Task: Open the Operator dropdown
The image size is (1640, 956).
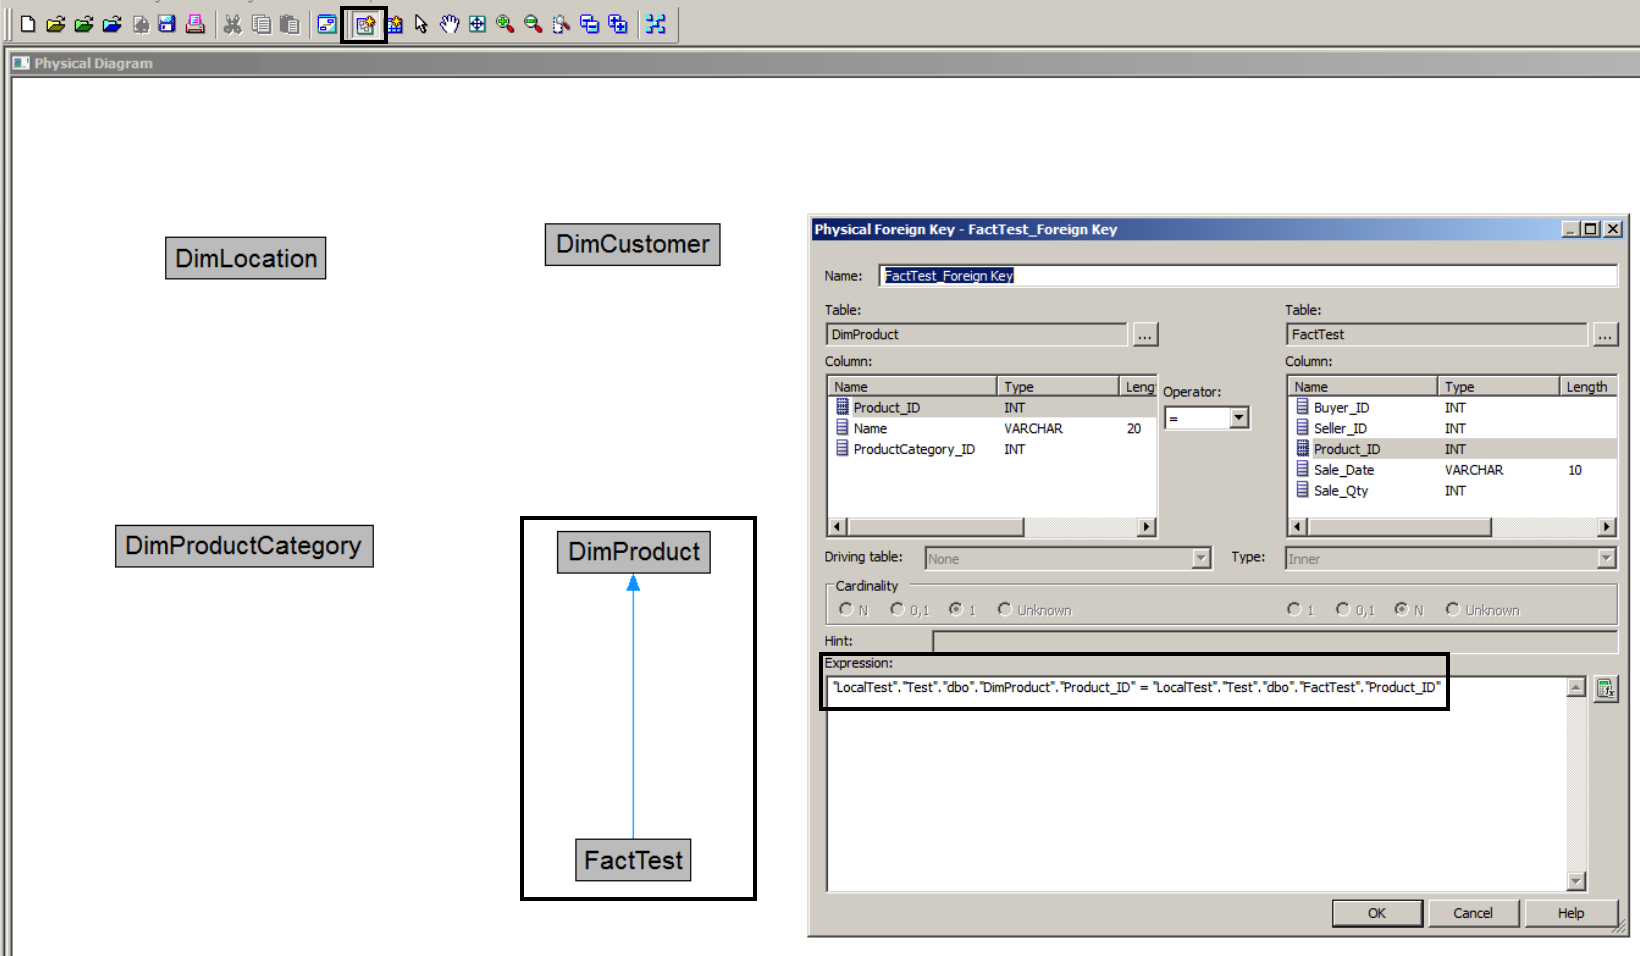Action: pyautogui.click(x=1239, y=418)
